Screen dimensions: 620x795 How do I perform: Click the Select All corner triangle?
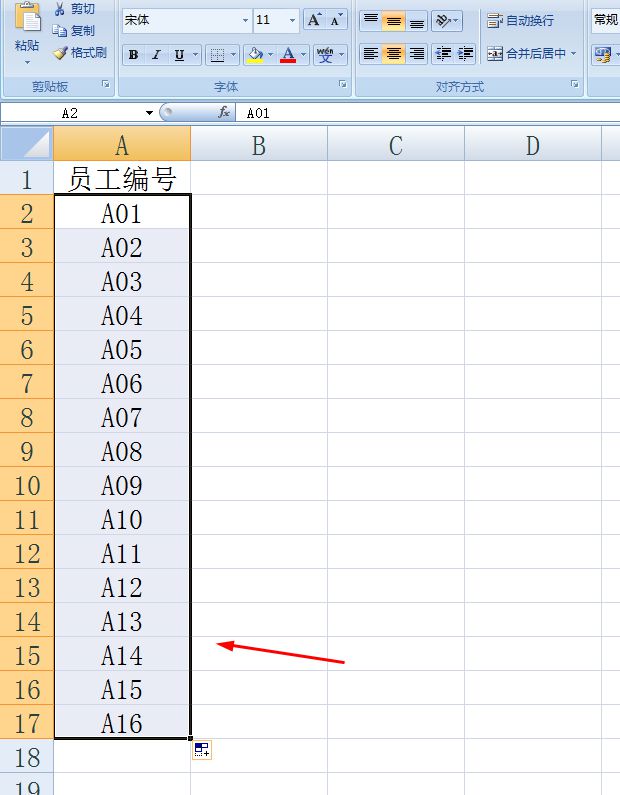click(26, 144)
